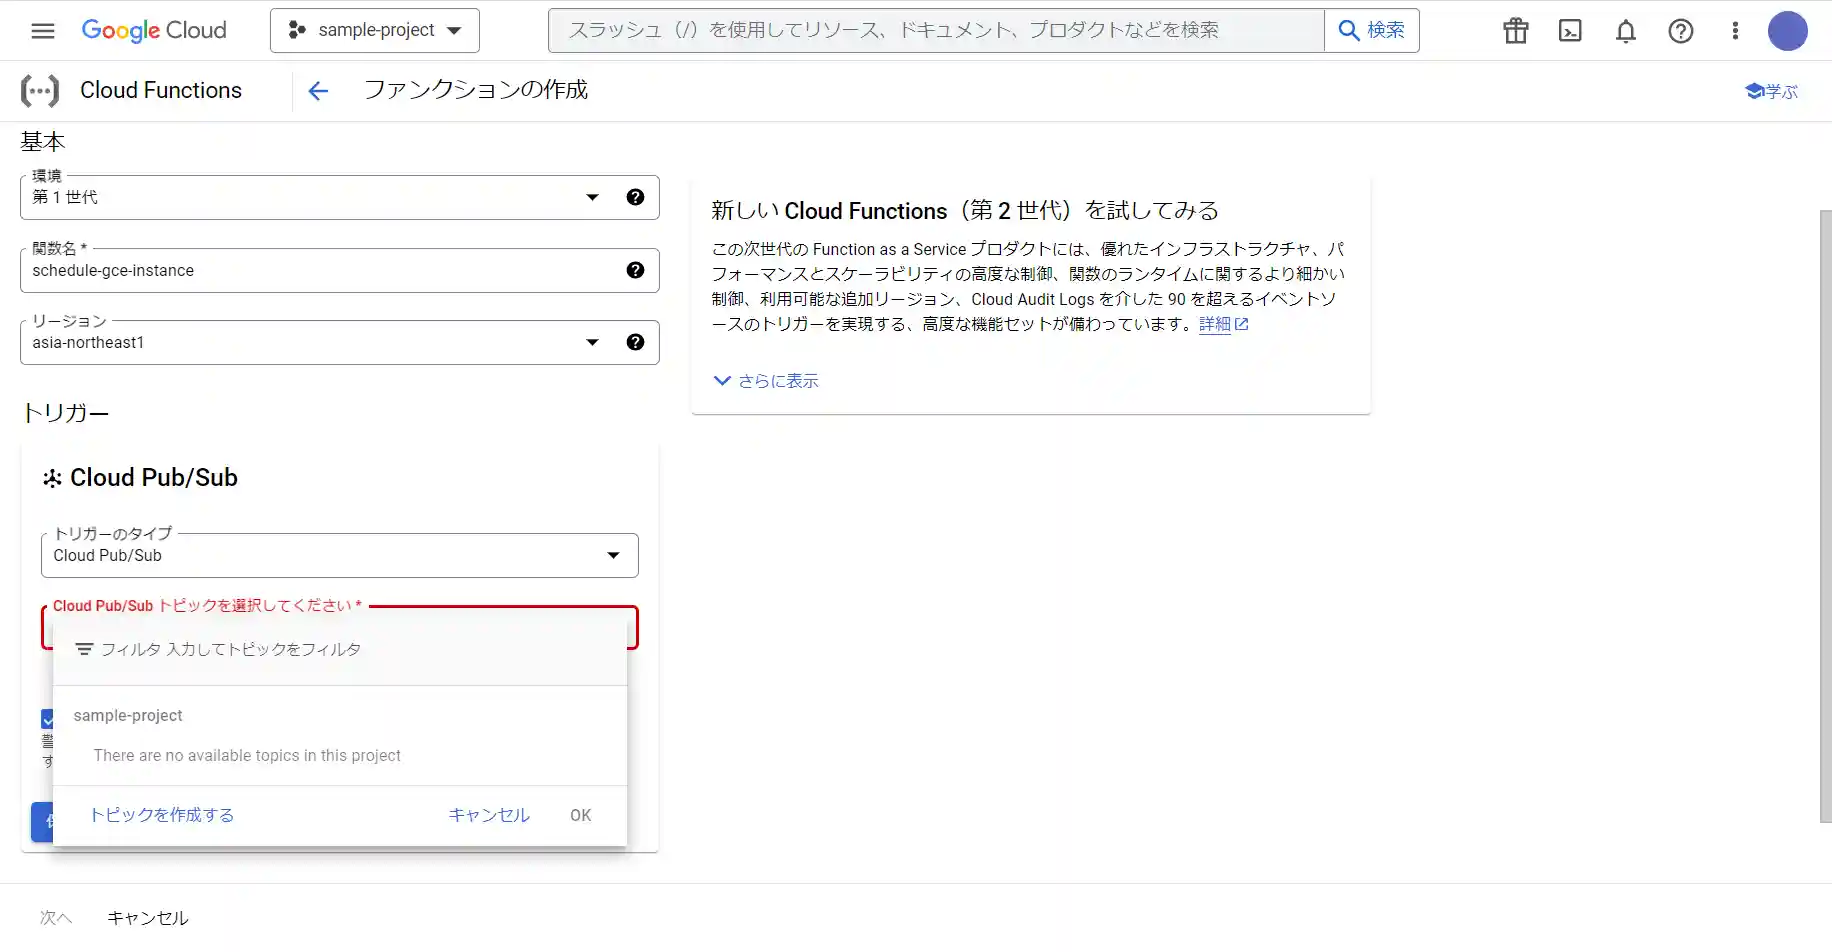The image size is (1832, 952).
Task: Open the sample-project project selector
Action: tap(375, 30)
